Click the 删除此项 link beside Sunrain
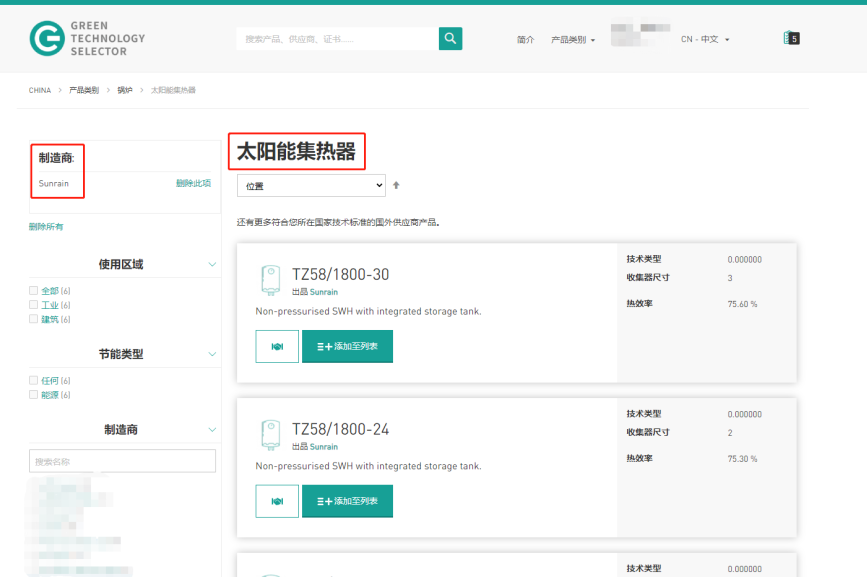 tap(193, 183)
